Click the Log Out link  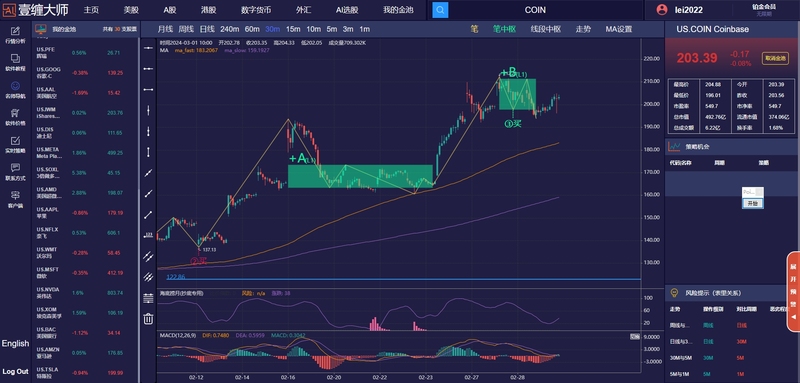click(15, 371)
